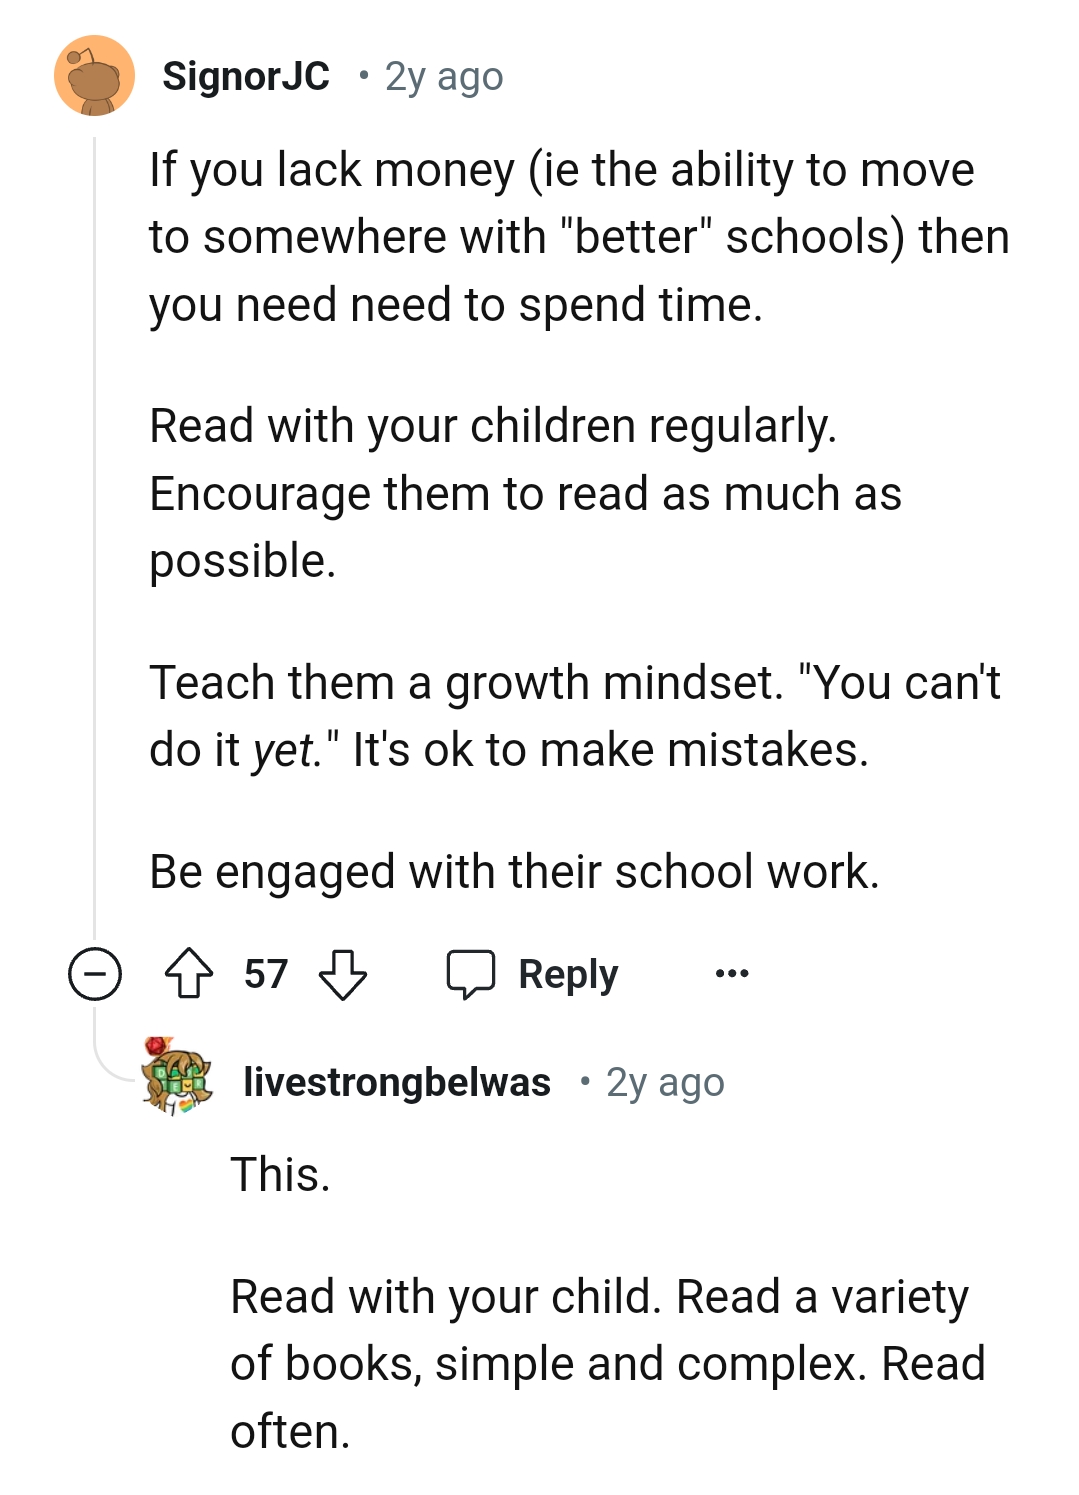Click livestrongbelwas's avatar image

coord(177,1081)
